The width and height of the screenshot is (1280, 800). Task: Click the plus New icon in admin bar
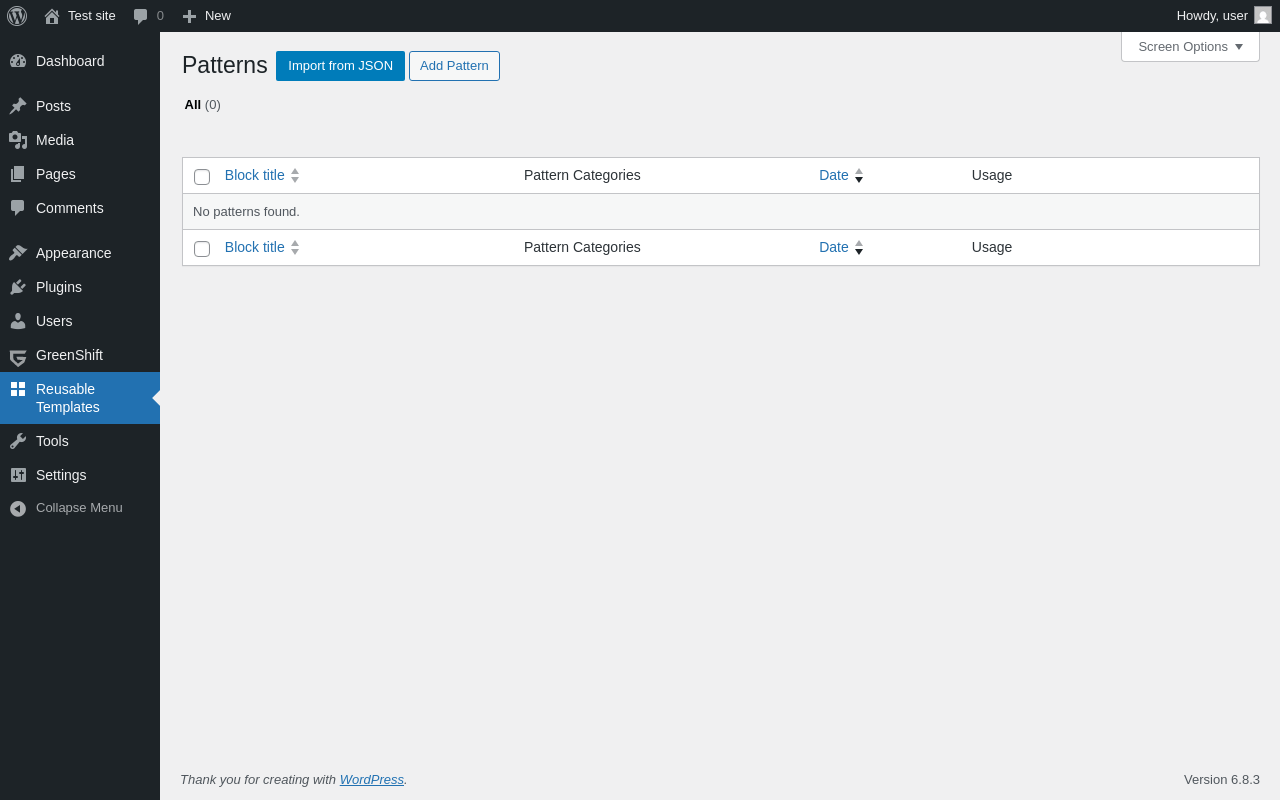click(x=189, y=16)
